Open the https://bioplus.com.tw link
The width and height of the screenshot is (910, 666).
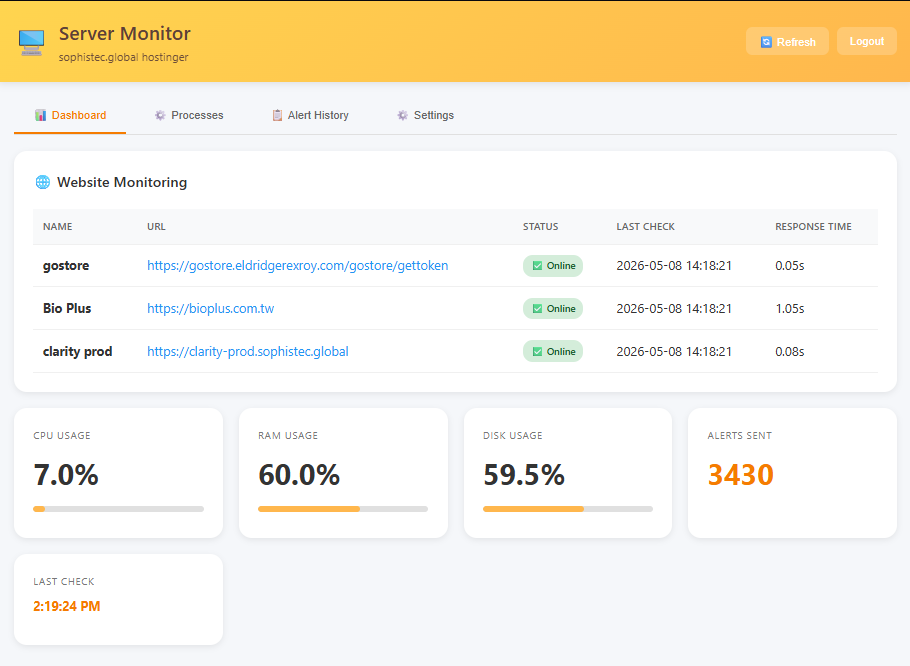210,309
